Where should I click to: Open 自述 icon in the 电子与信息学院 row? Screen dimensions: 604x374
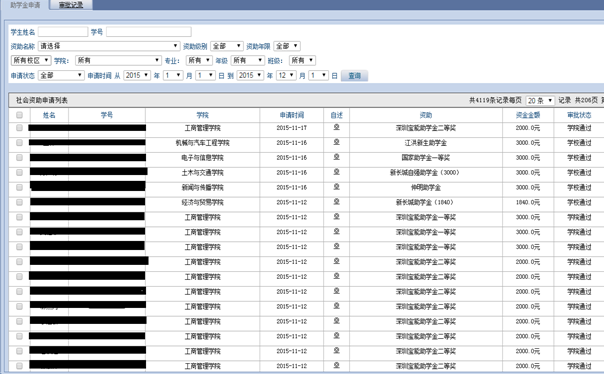point(336,157)
